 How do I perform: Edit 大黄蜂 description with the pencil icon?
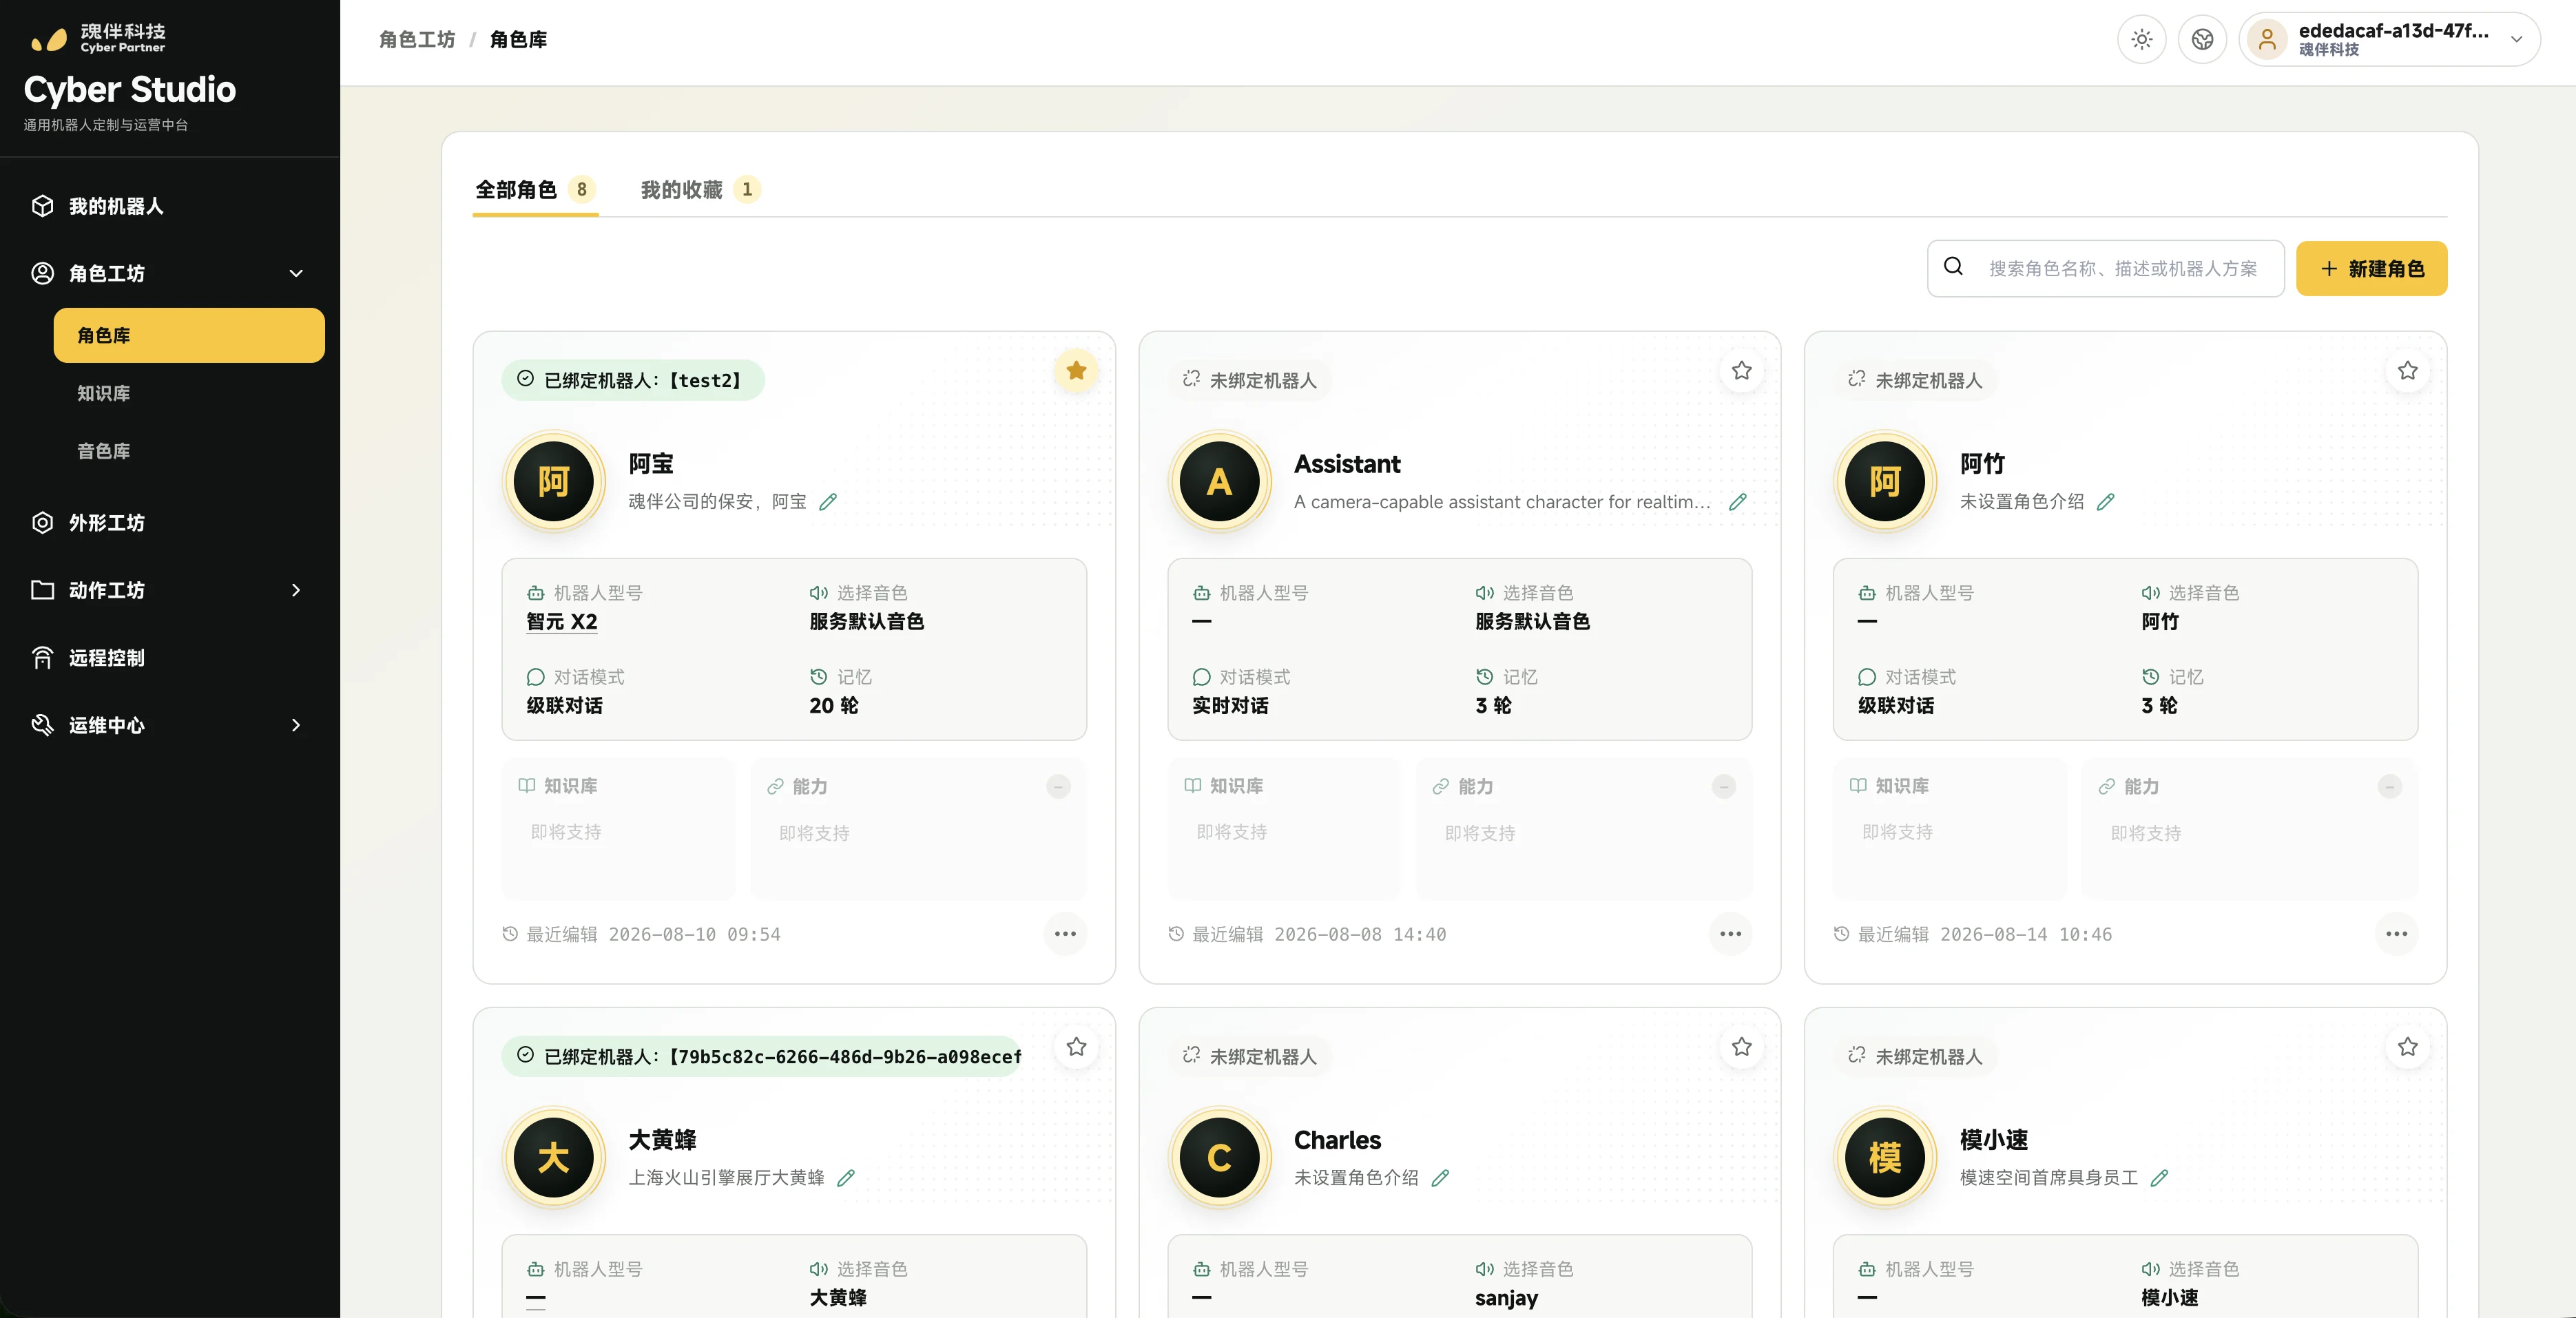pyautogui.click(x=846, y=1178)
